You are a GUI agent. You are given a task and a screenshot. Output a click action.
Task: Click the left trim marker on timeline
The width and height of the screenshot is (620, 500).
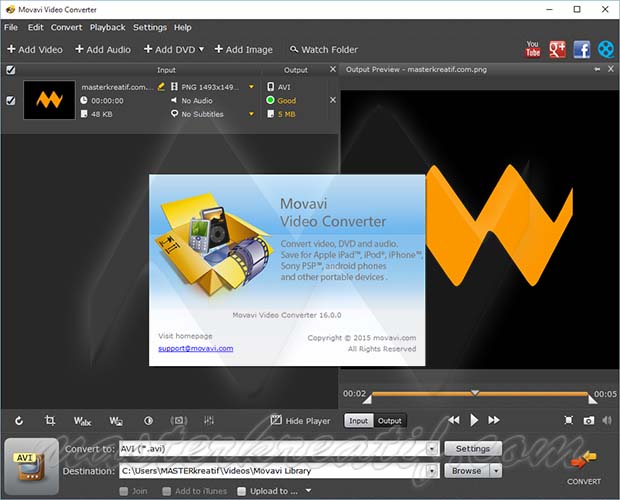pos(367,399)
